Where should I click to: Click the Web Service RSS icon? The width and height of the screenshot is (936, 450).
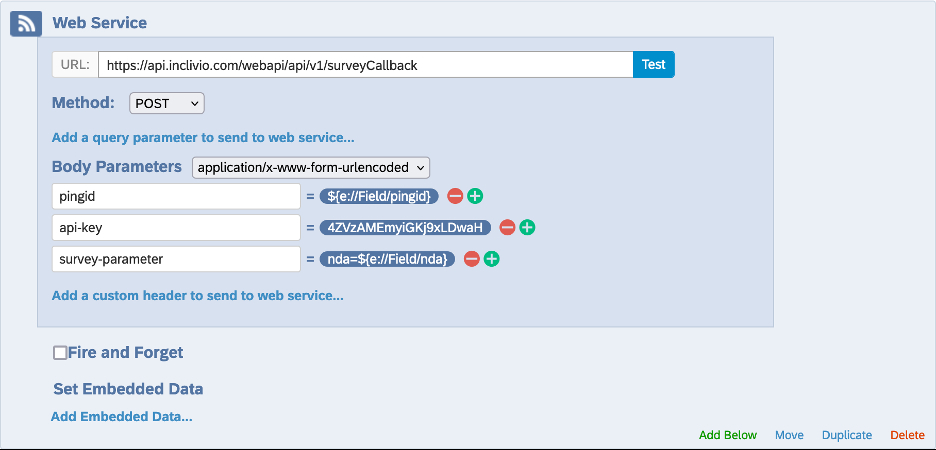26,23
